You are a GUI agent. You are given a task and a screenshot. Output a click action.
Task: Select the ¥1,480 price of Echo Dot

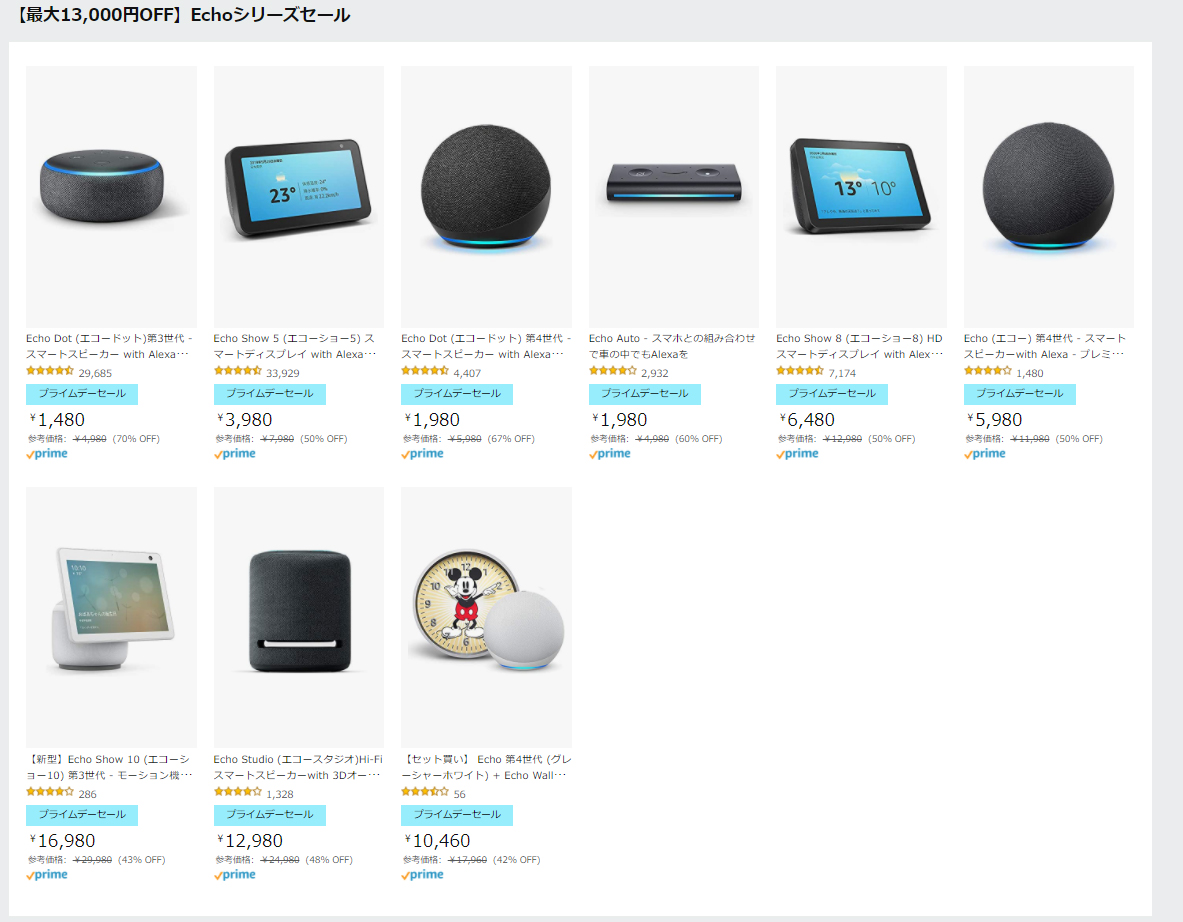pyautogui.click(x=57, y=420)
